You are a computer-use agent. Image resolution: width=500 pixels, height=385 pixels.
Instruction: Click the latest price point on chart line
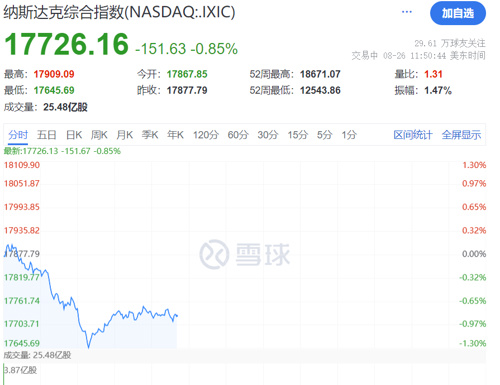pos(177,315)
